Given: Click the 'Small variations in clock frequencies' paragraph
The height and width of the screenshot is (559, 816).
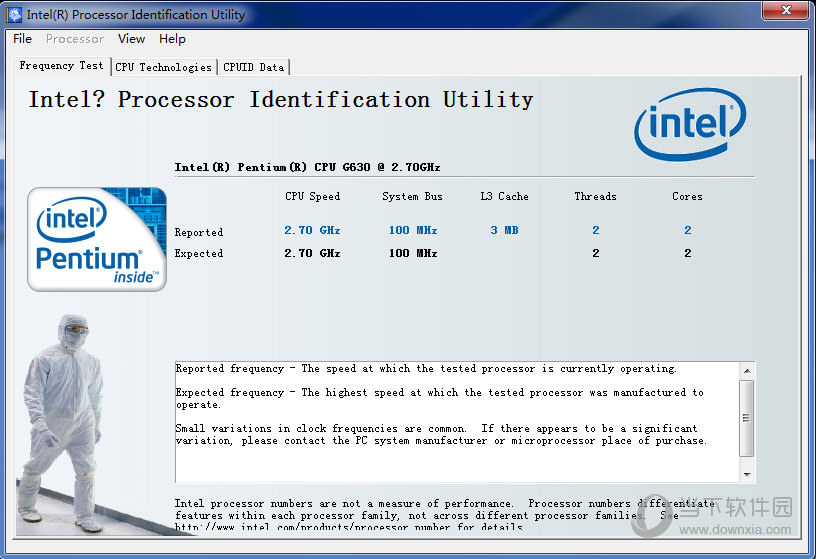Looking at the screenshot, I should click(x=441, y=435).
